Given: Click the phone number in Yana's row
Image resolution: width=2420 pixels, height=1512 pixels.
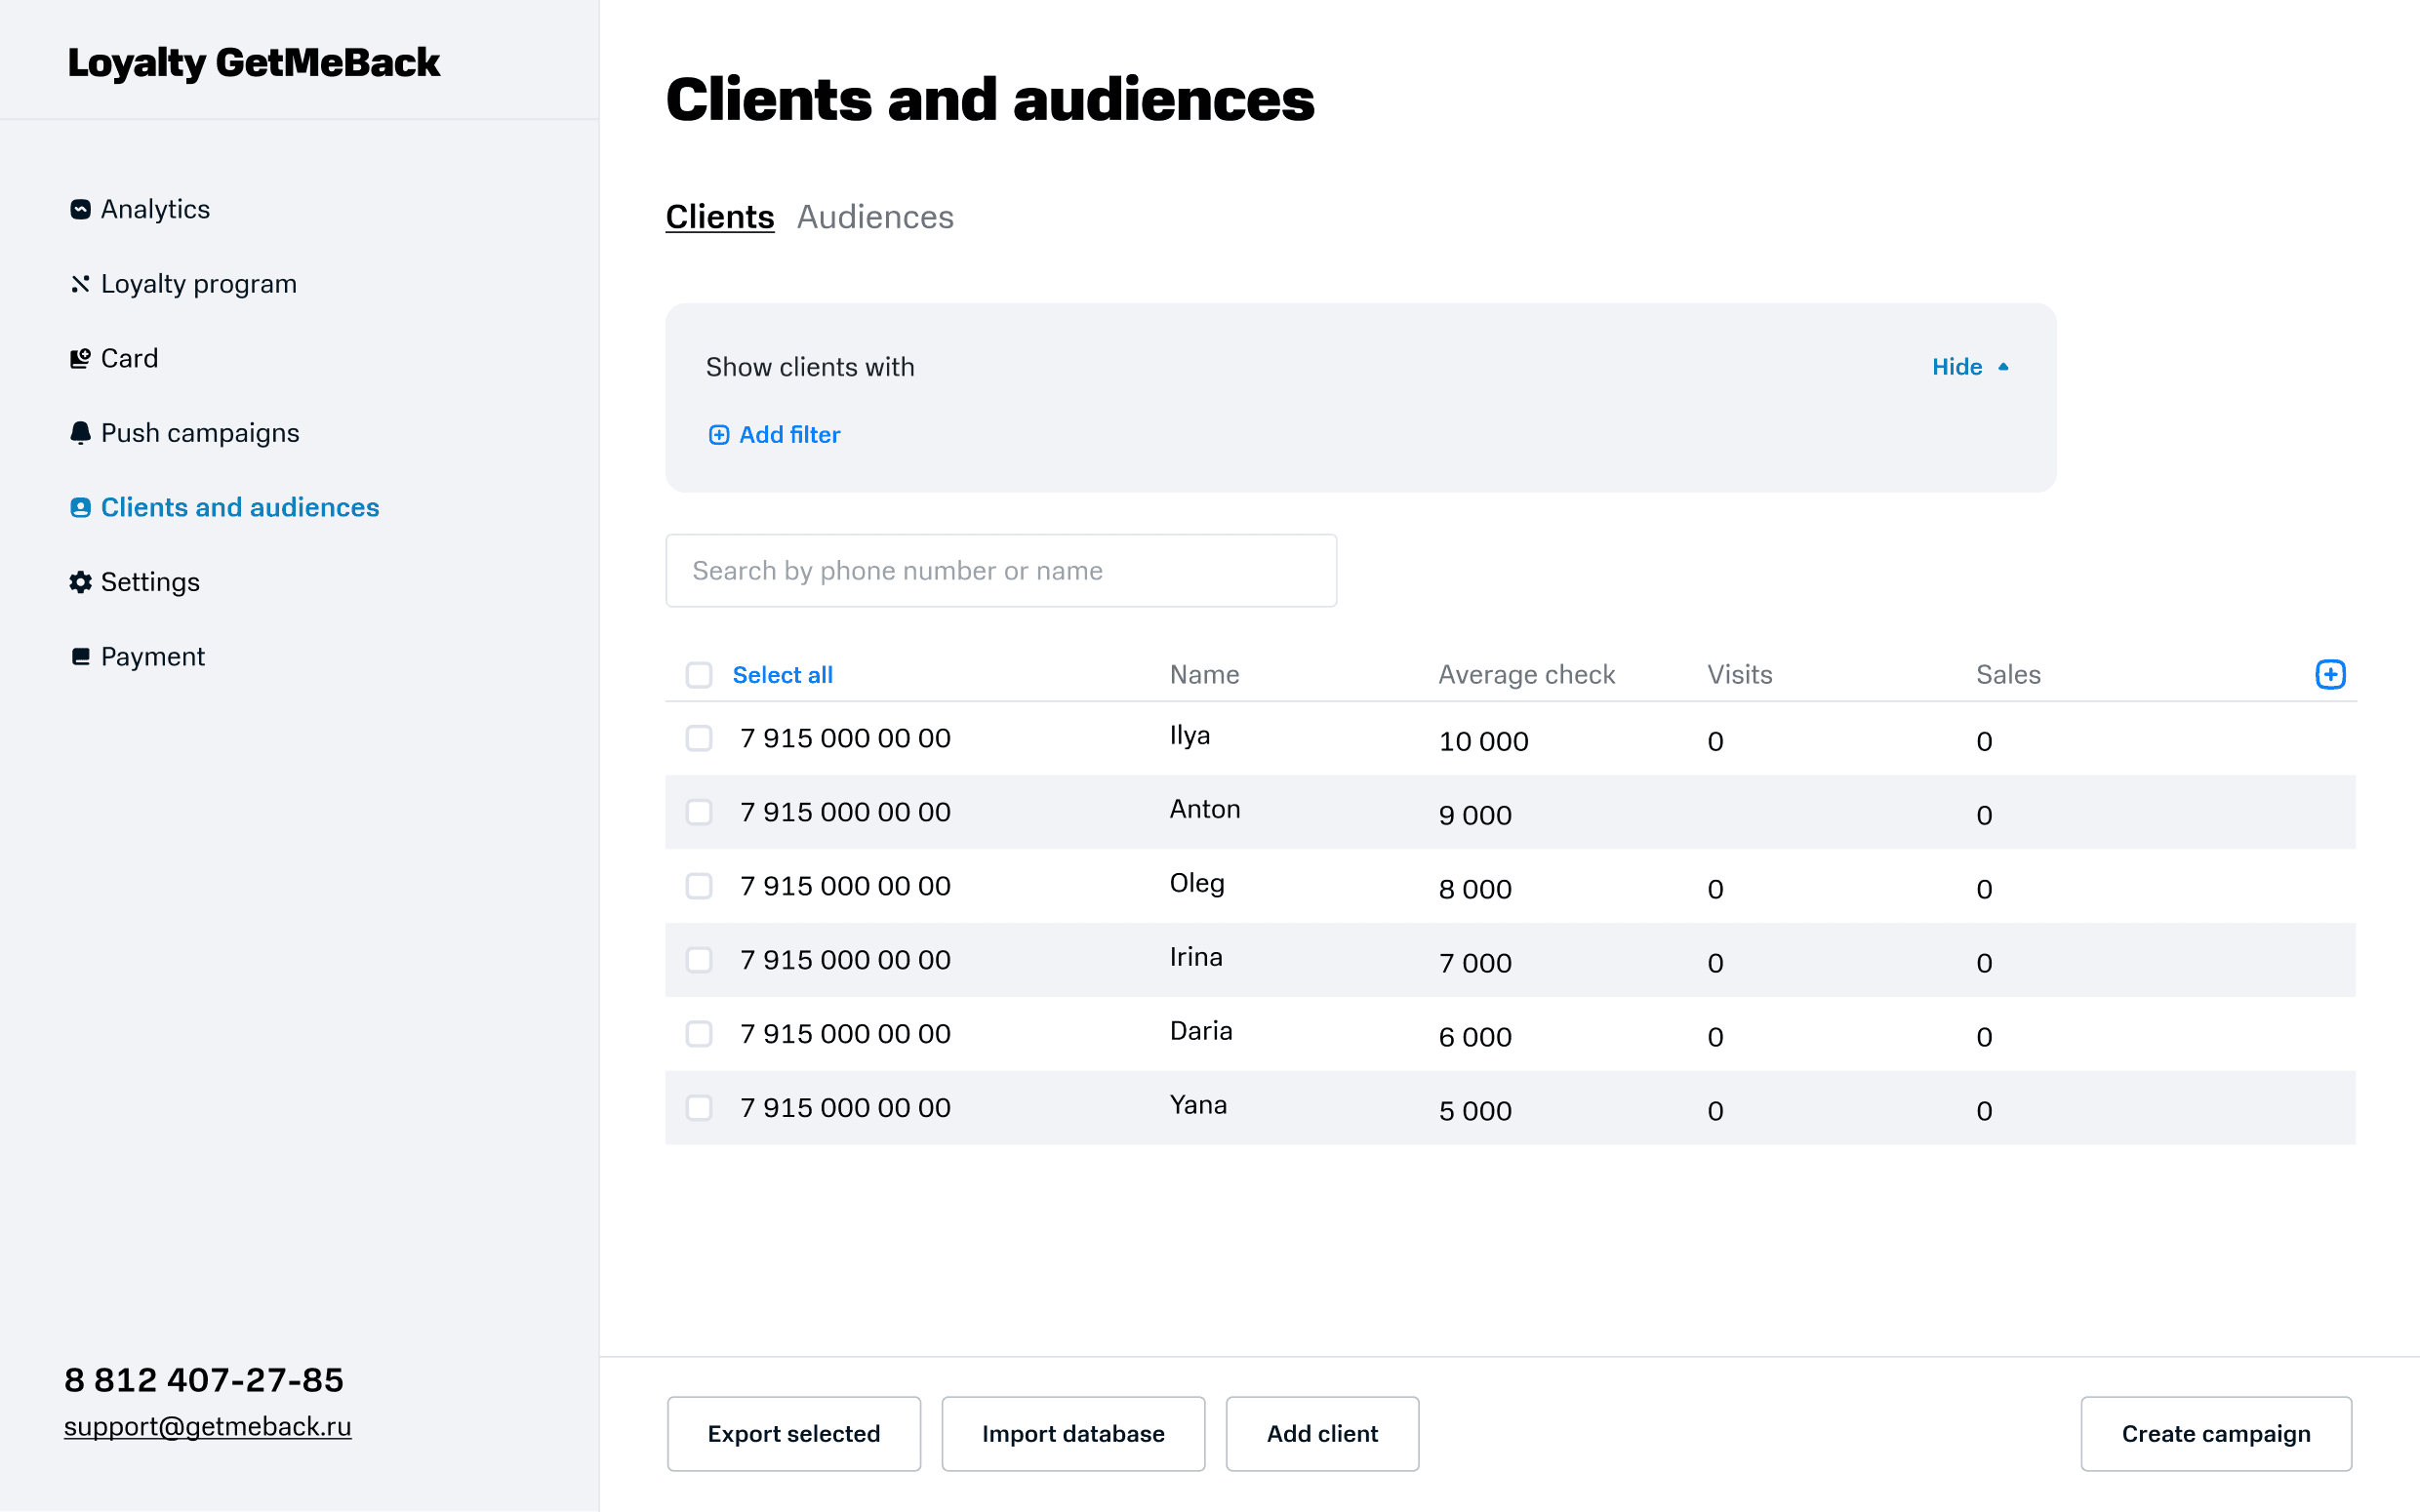Looking at the screenshot, I should pyautogui.click(x=845, y=1108).
